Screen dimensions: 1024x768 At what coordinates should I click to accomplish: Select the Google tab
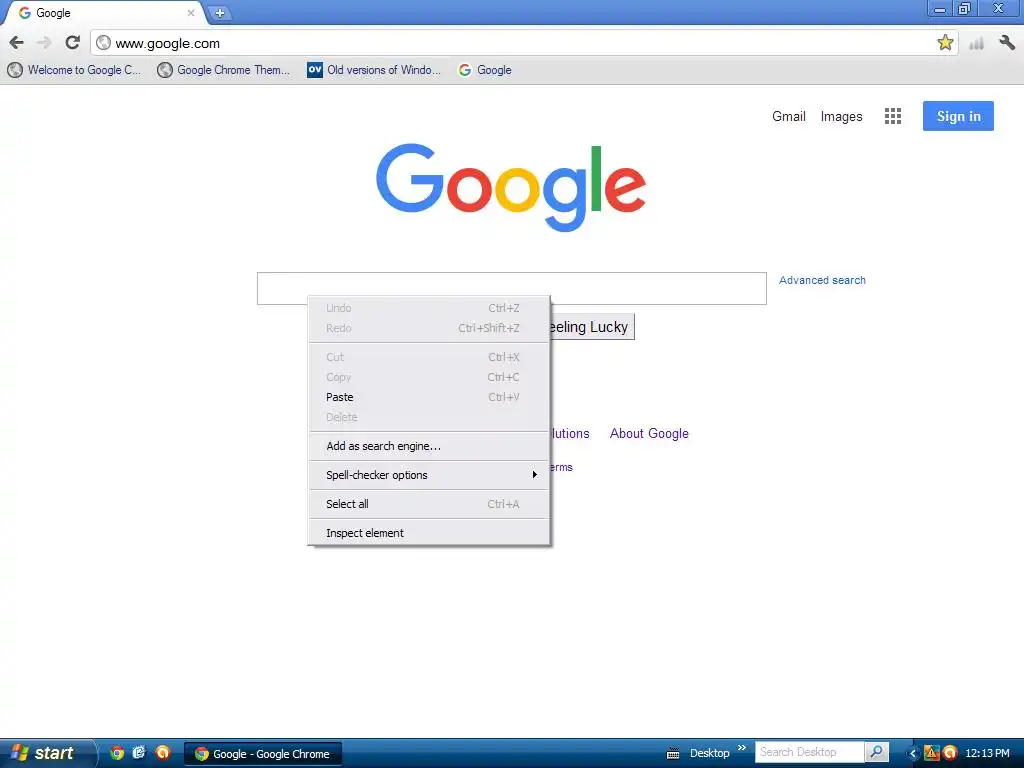[x=104, y=13]
